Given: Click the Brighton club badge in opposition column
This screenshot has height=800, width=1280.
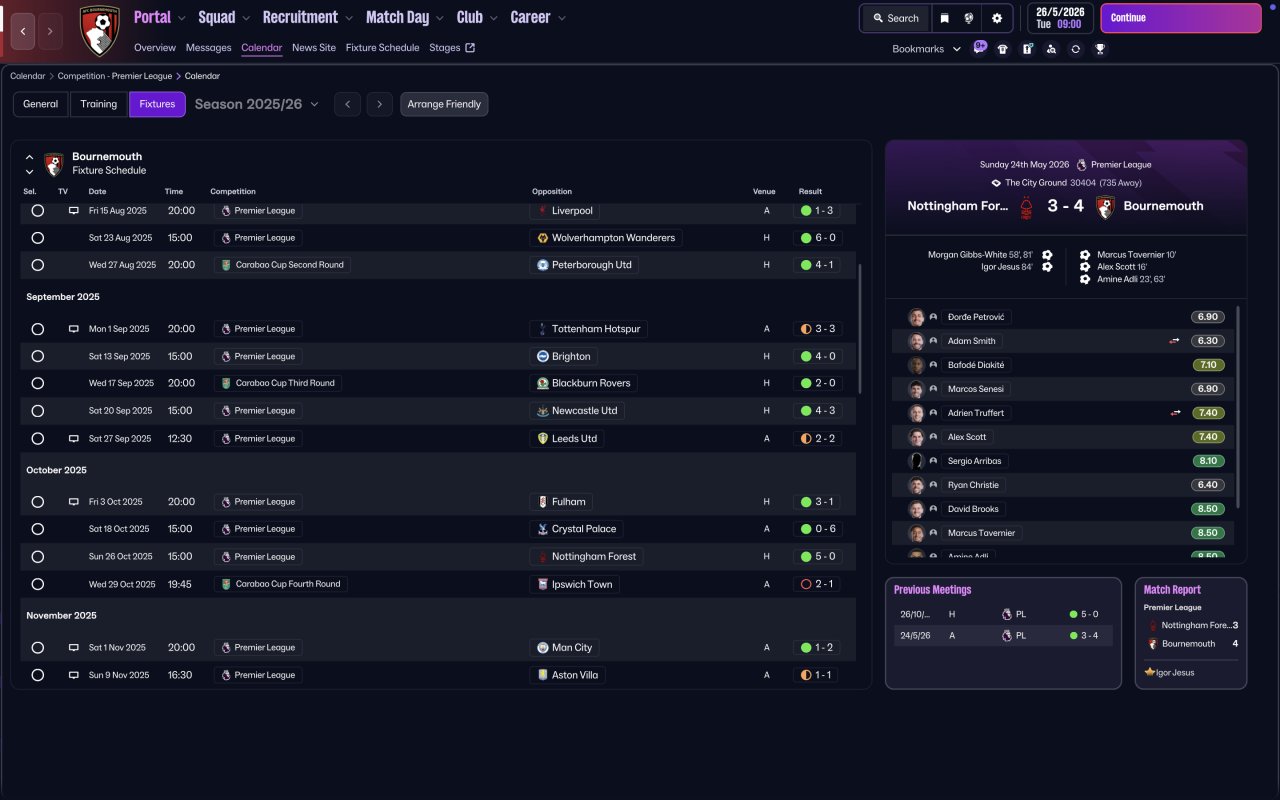Looking at the screenshot, I should click(543, 356).
